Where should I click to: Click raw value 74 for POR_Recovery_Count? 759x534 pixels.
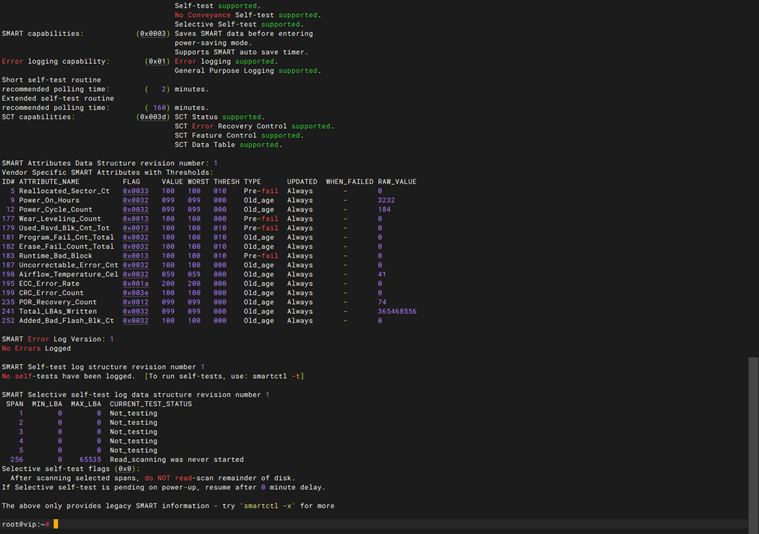(382, 302)
